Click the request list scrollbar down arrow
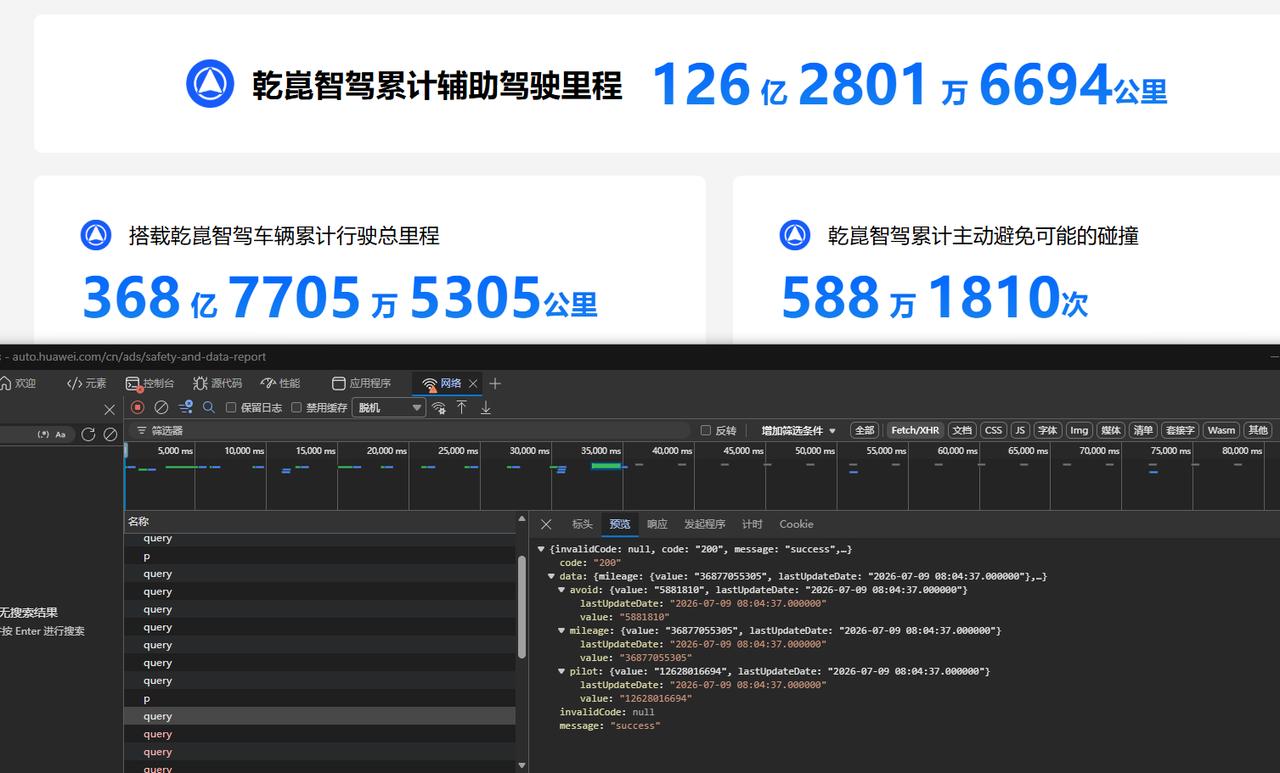The height and width of the screenshot is (773, 1280). [521, 766]
